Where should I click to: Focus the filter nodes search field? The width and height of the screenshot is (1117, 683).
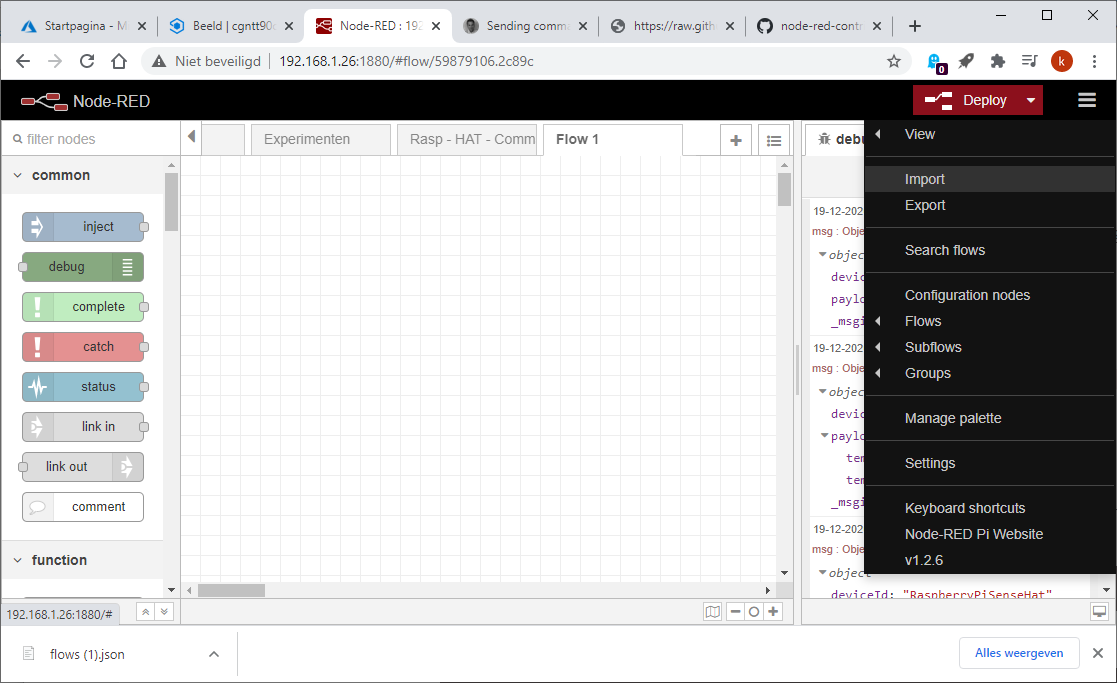(91, 139)
